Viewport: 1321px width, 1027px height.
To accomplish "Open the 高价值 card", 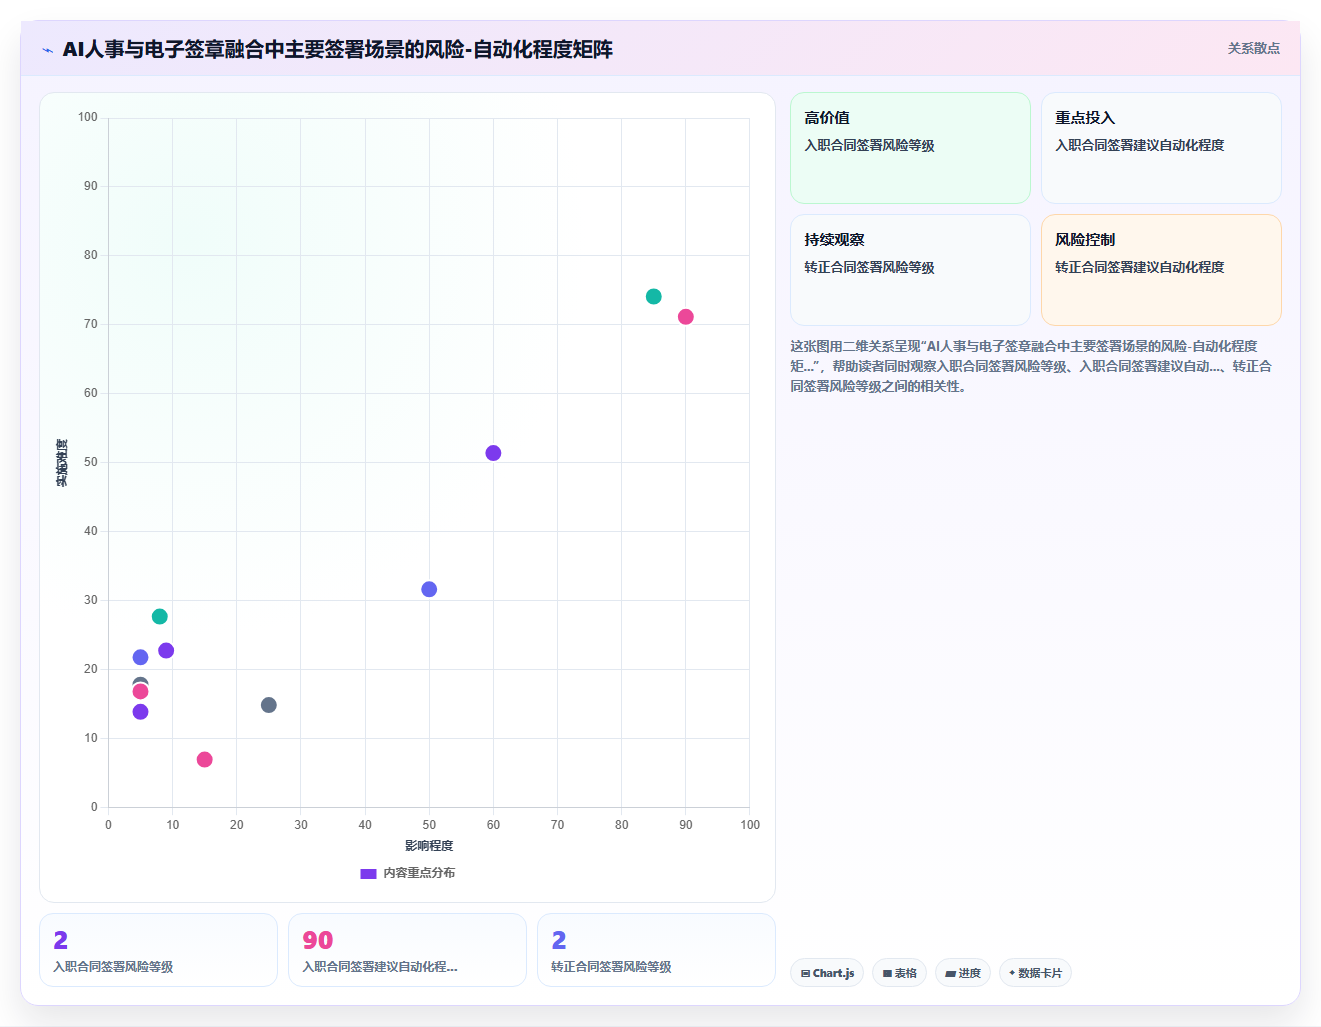I will click(910, 148).
